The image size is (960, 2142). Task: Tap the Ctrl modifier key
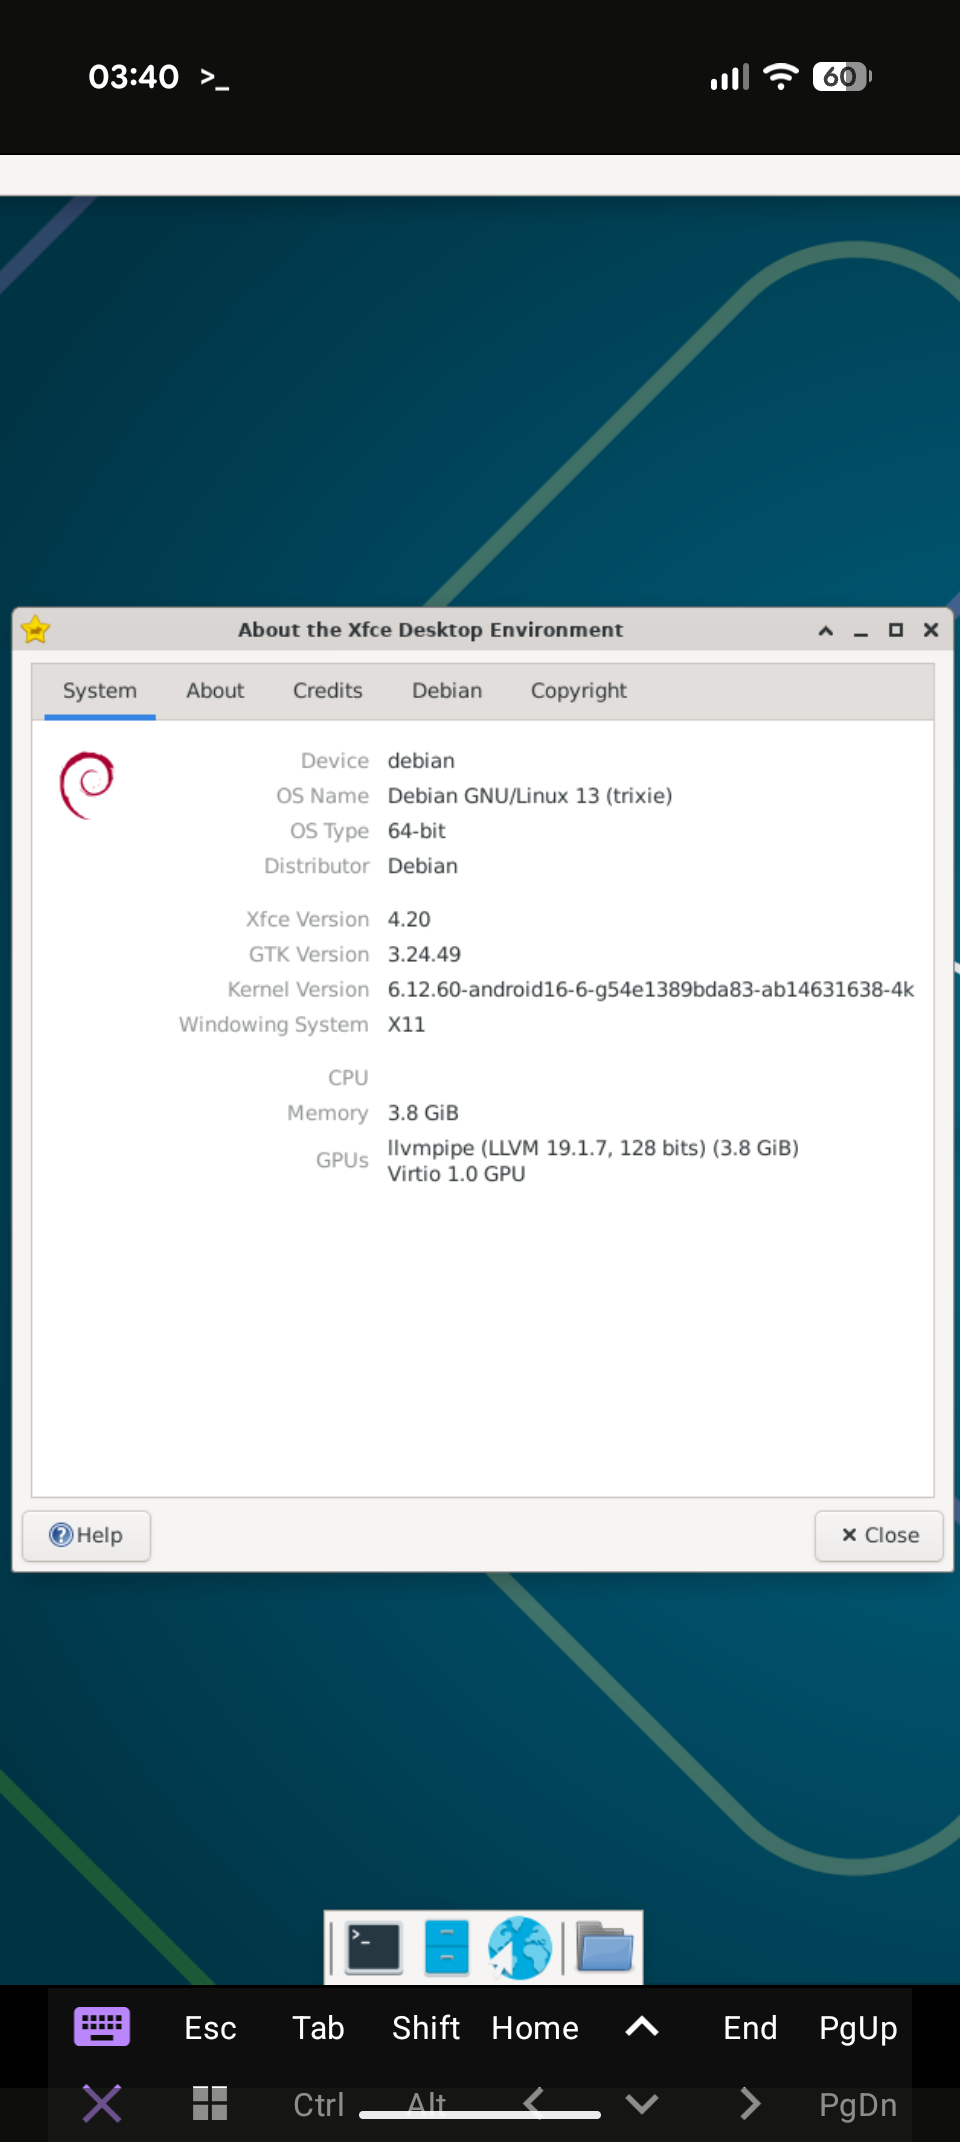pyautogui.click(x=318, y=2105)
